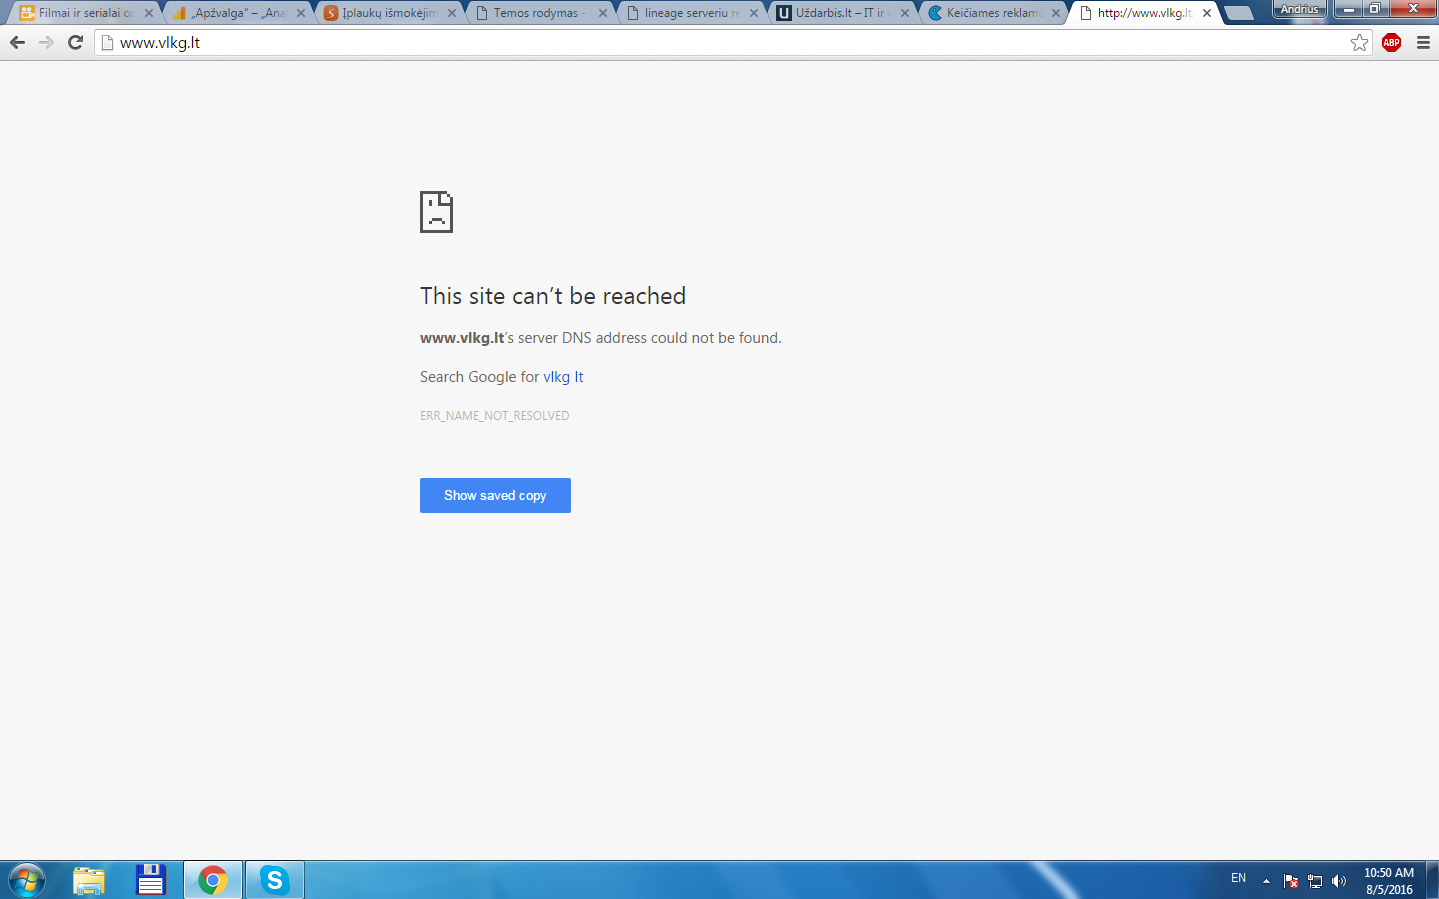Open the file explorer taskbar icon
Viewport: 1439px width, 899px height.
click(89, 880)
